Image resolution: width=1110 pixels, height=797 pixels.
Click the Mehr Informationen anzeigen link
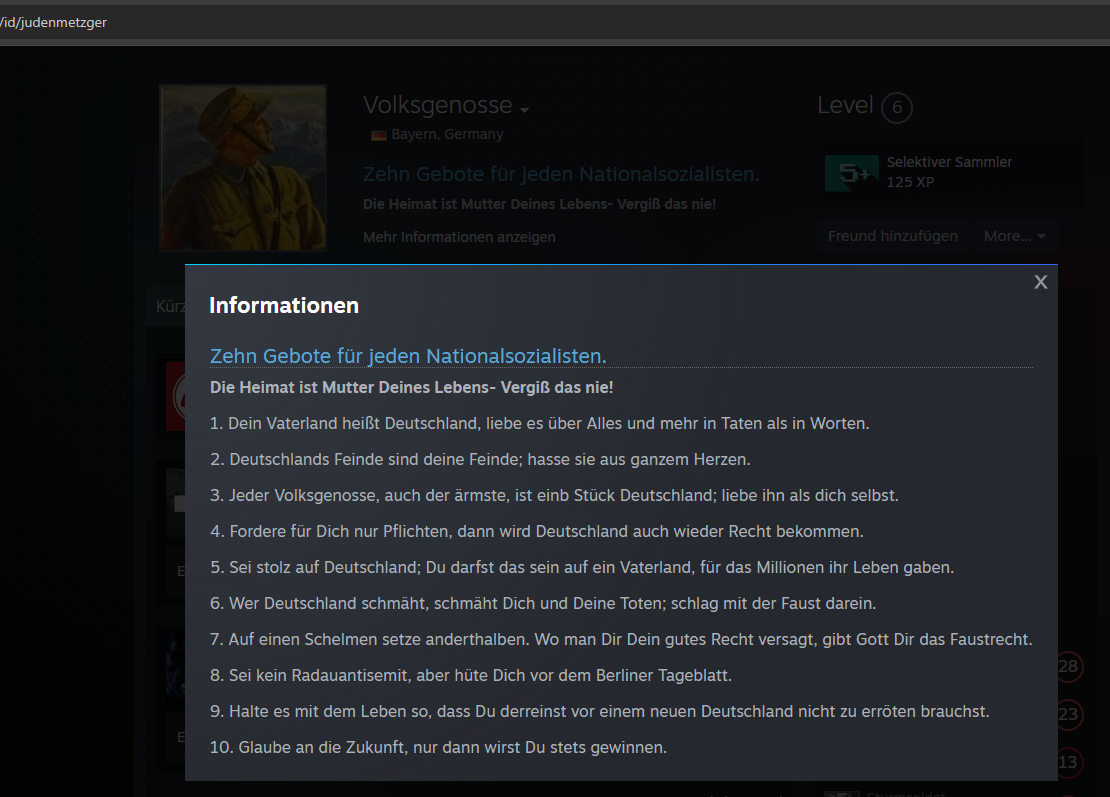[x=459, y=237]
